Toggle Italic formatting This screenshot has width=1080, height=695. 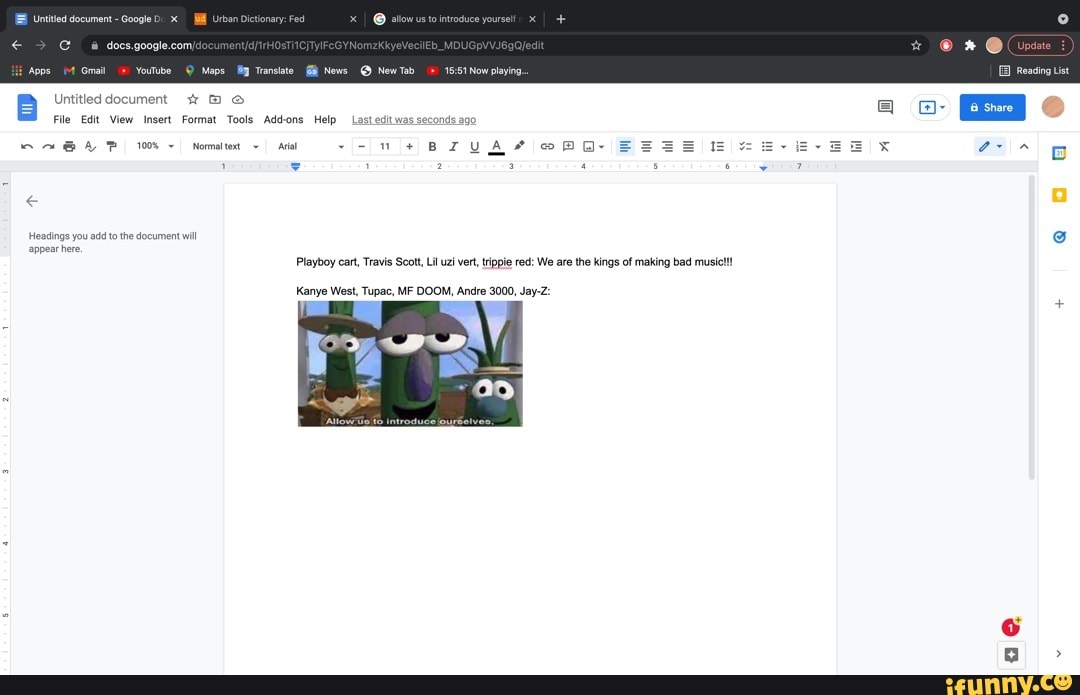click(x=453, y=146)
